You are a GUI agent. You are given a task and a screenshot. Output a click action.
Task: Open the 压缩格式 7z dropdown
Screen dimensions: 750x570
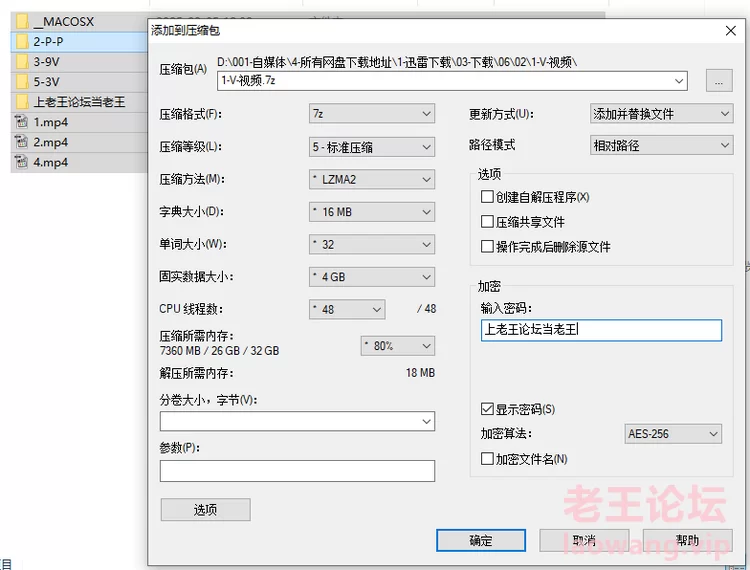372,114
